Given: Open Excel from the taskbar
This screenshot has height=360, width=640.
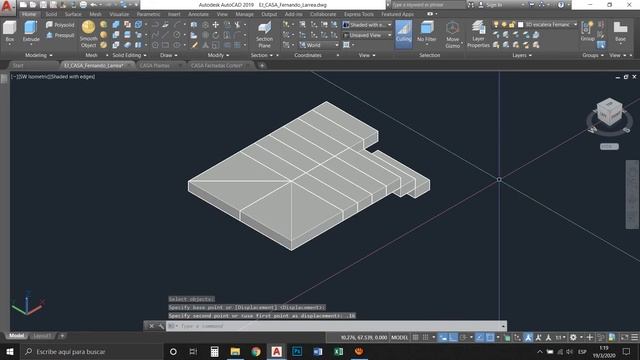Looking at the screenshot, I should [x=338, y=351].
